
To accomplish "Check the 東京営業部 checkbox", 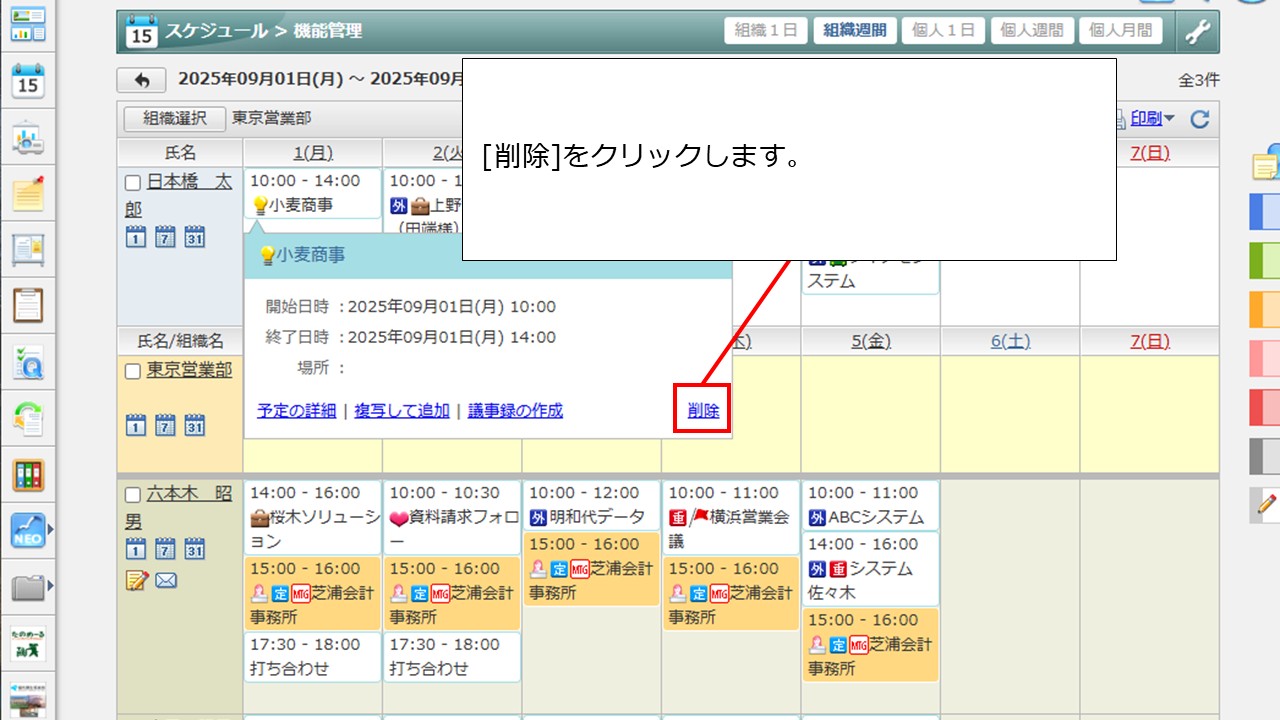I will [x=133, y=371].
